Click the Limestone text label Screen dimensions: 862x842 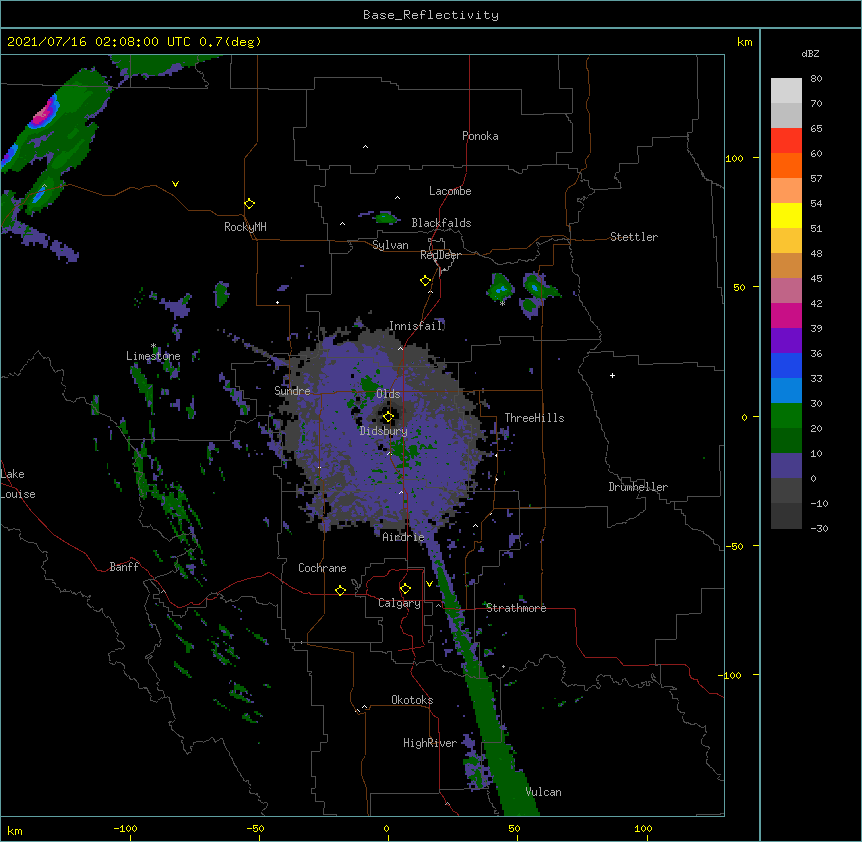click(153, 356)
